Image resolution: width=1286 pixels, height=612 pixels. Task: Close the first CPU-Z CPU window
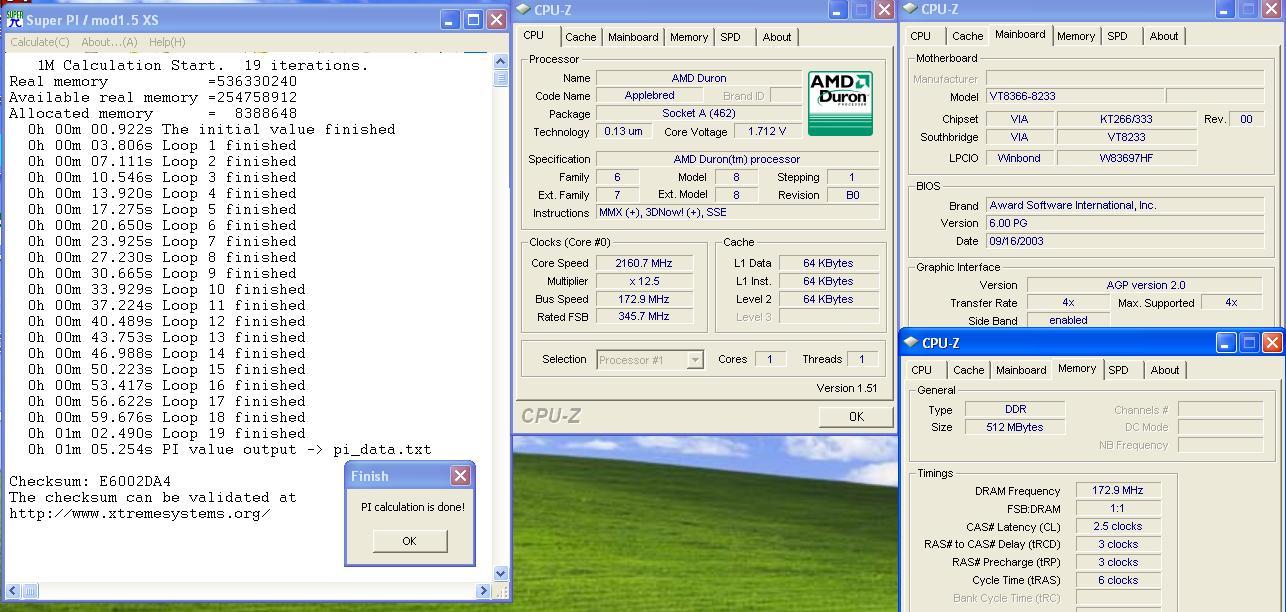[x=884, y=10]
